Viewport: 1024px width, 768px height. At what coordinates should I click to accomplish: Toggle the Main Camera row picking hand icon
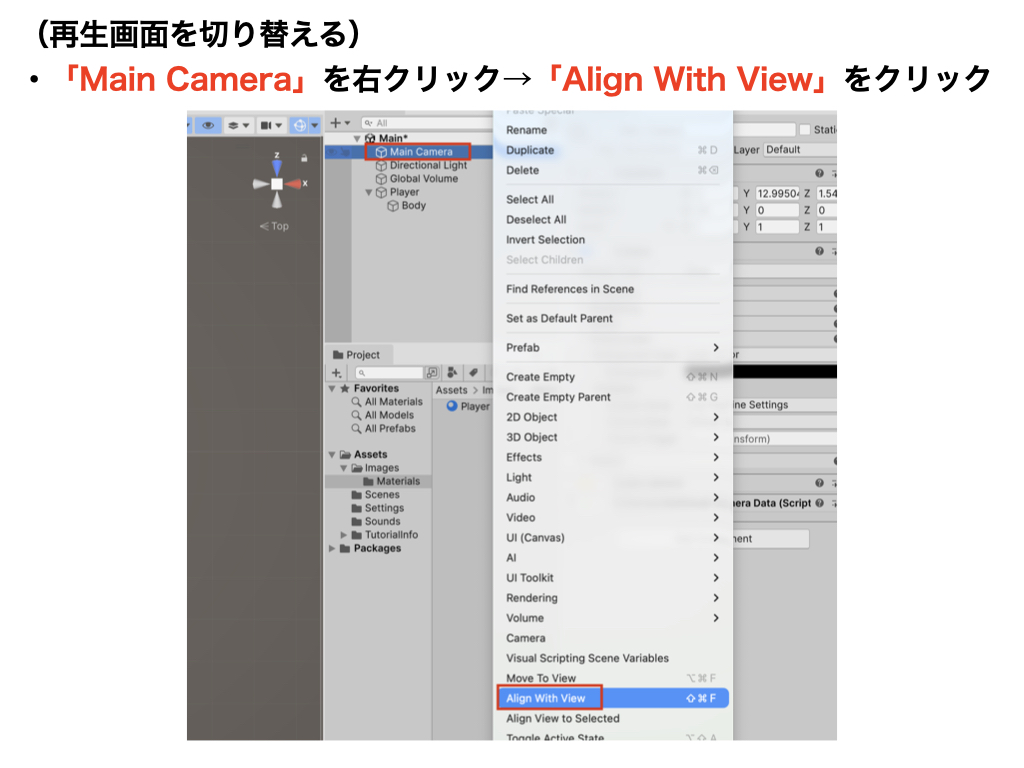click(x=345, y=152)
